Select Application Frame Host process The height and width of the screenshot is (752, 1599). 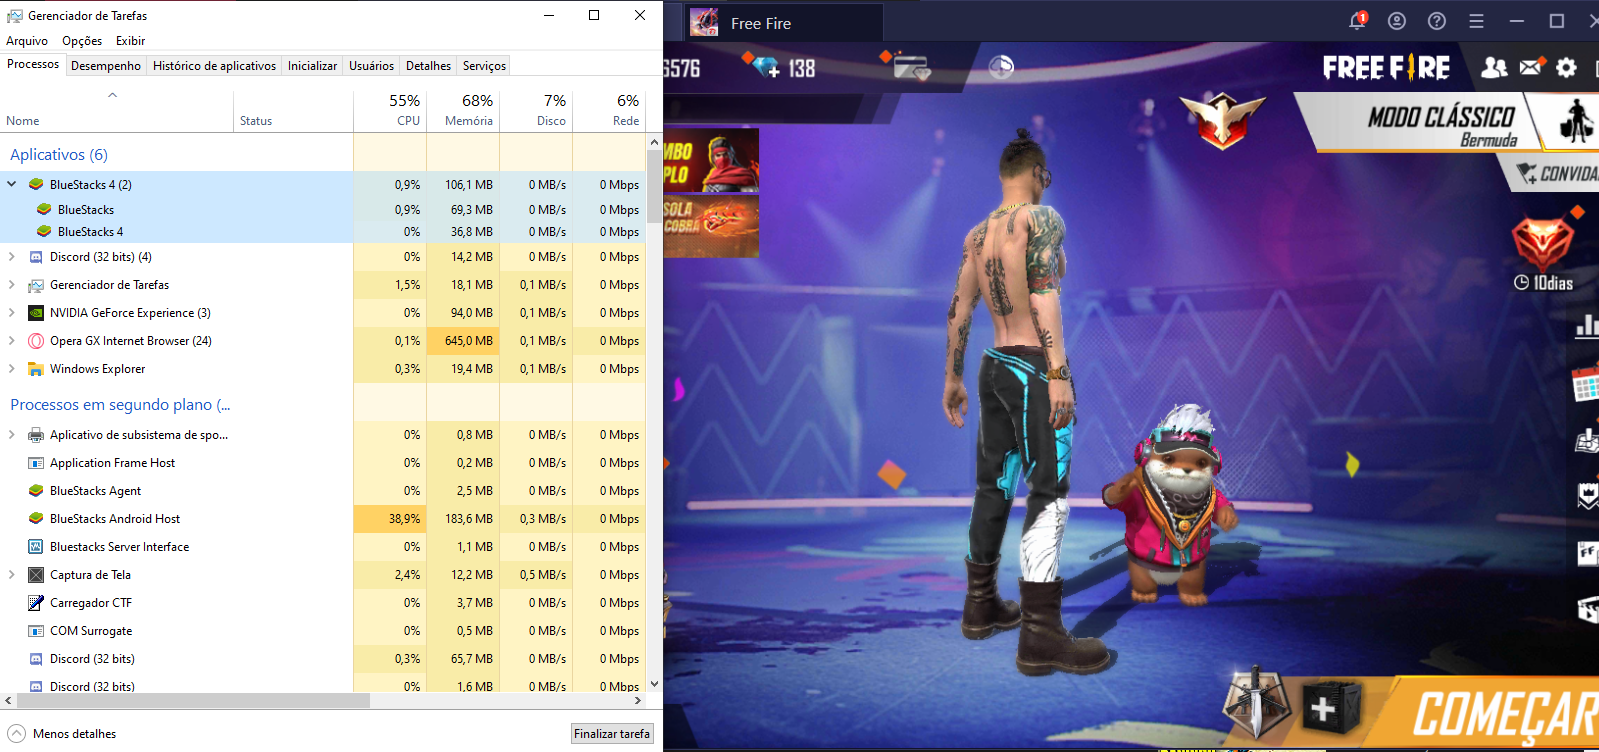[x=323, y=463]
